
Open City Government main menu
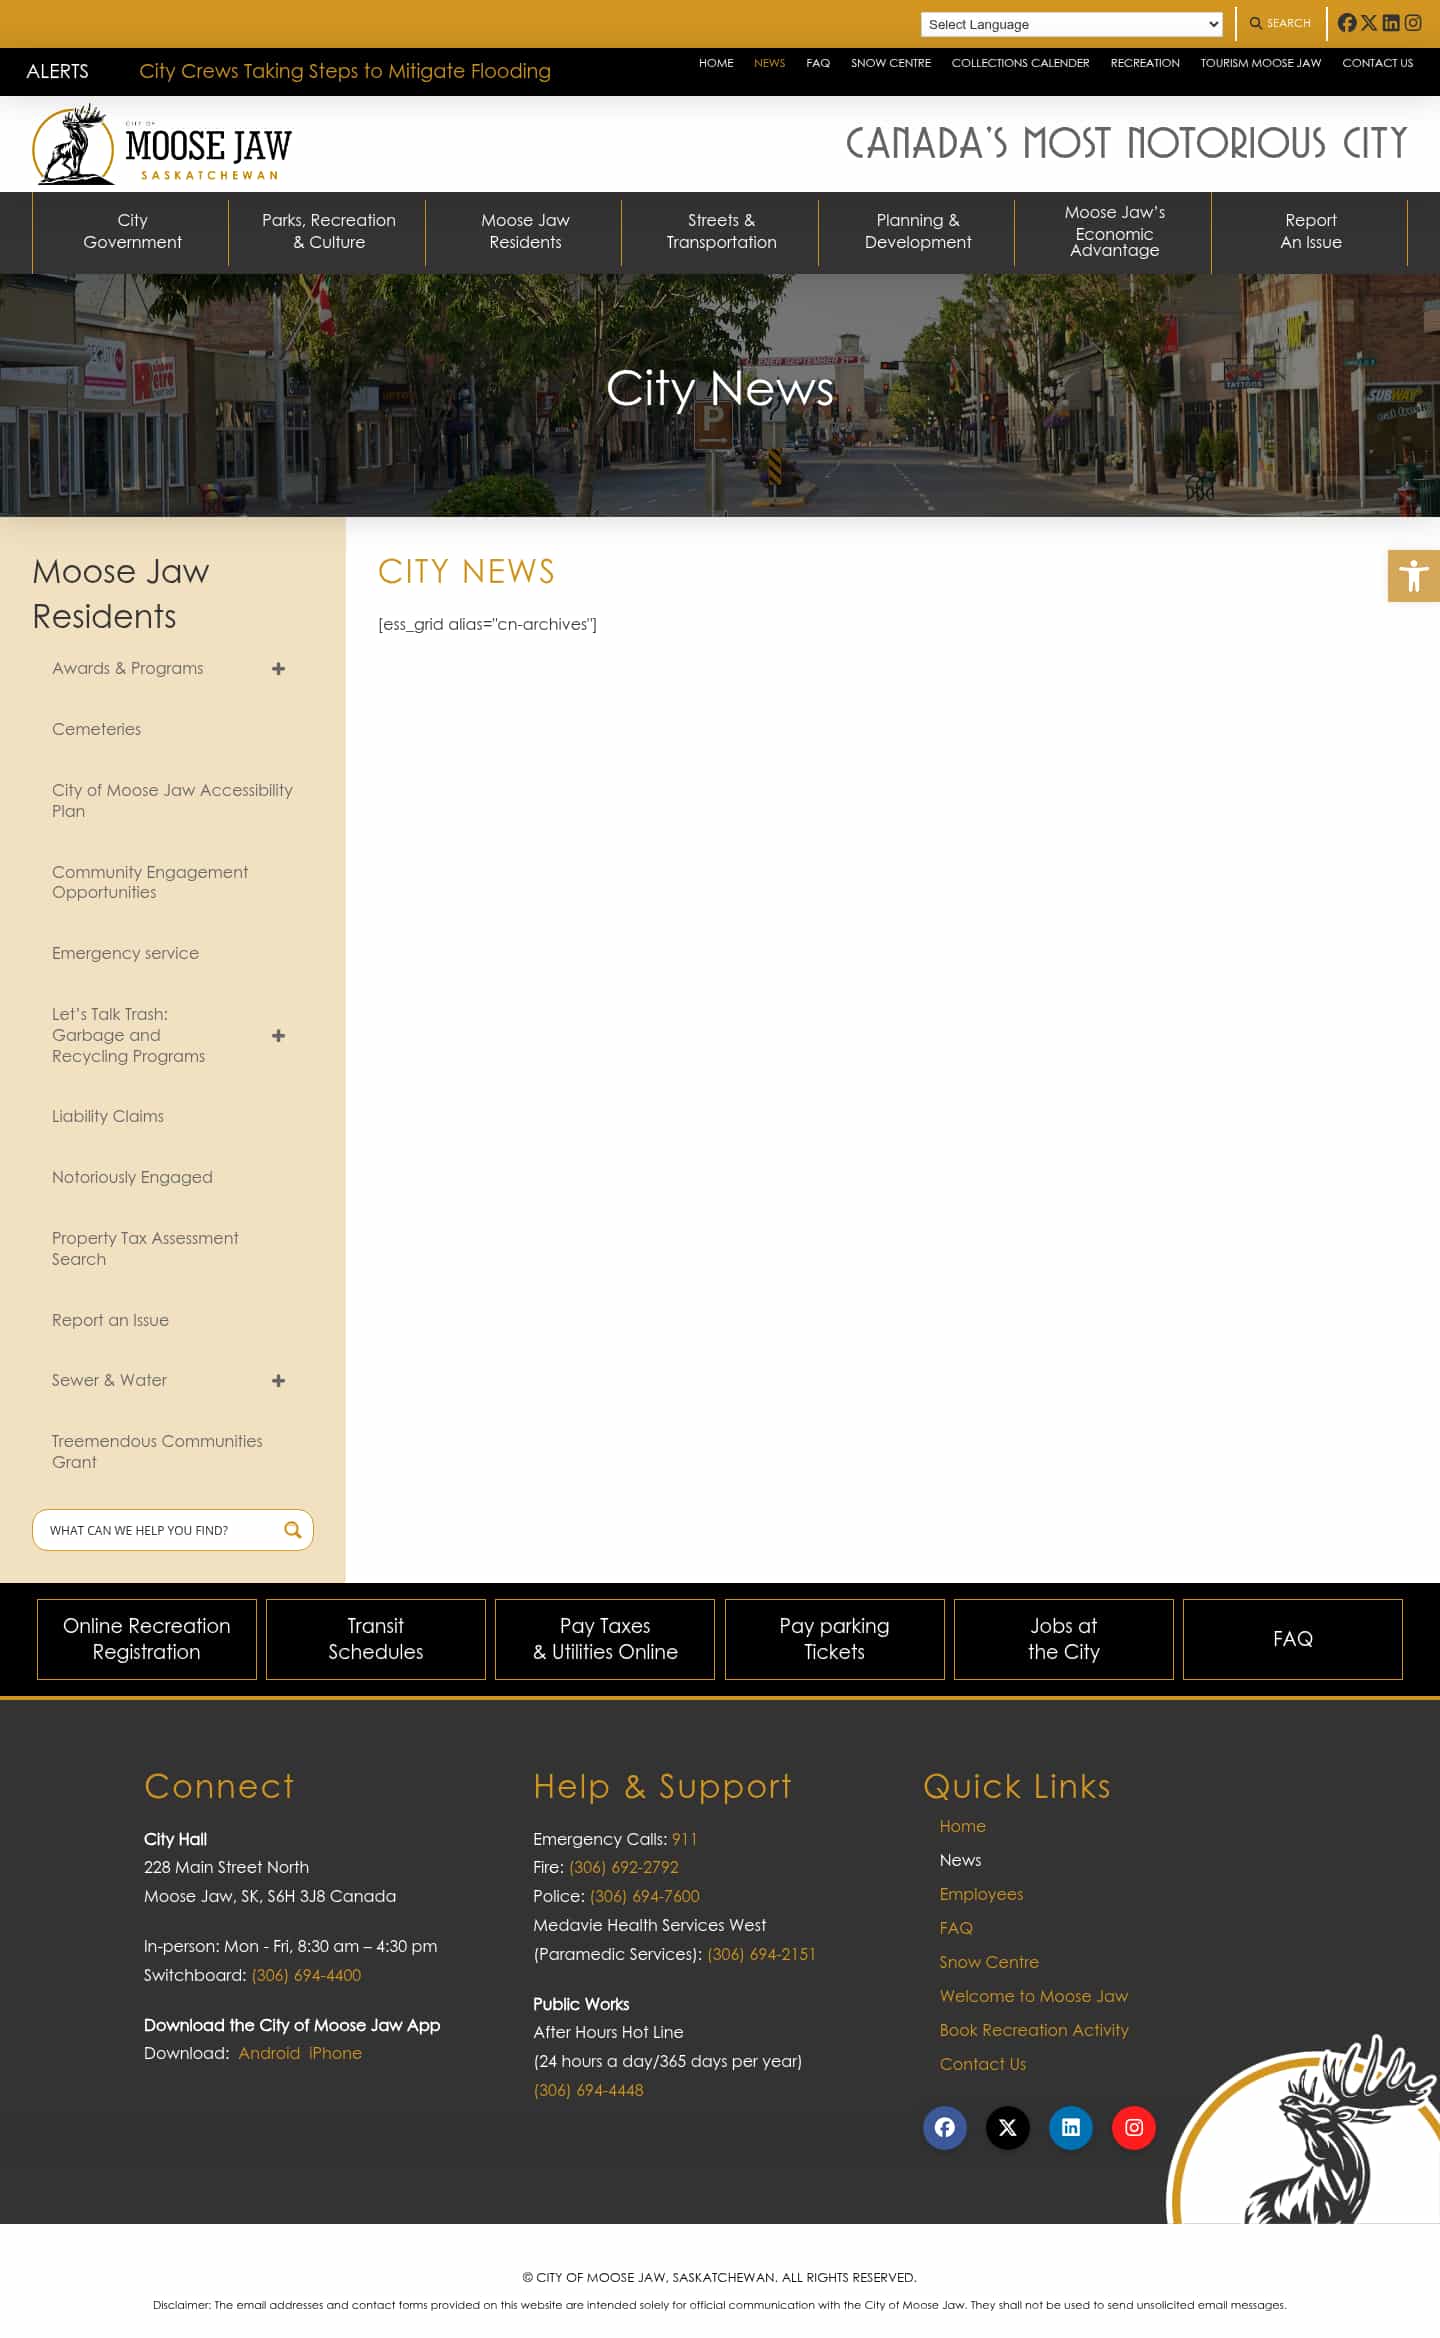132,232
